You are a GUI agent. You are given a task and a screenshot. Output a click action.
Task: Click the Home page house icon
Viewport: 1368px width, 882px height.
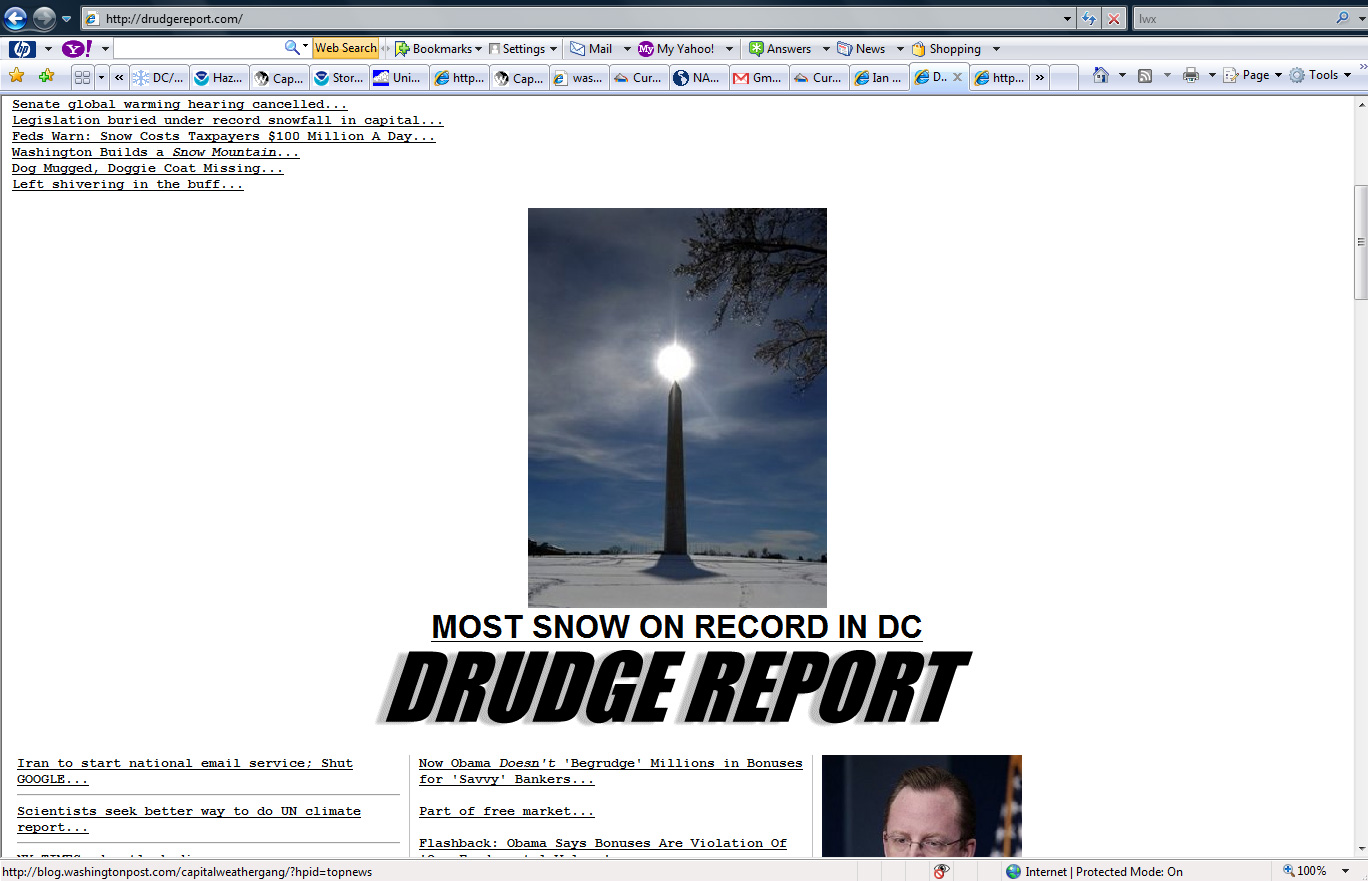[x=1101, y=75]
